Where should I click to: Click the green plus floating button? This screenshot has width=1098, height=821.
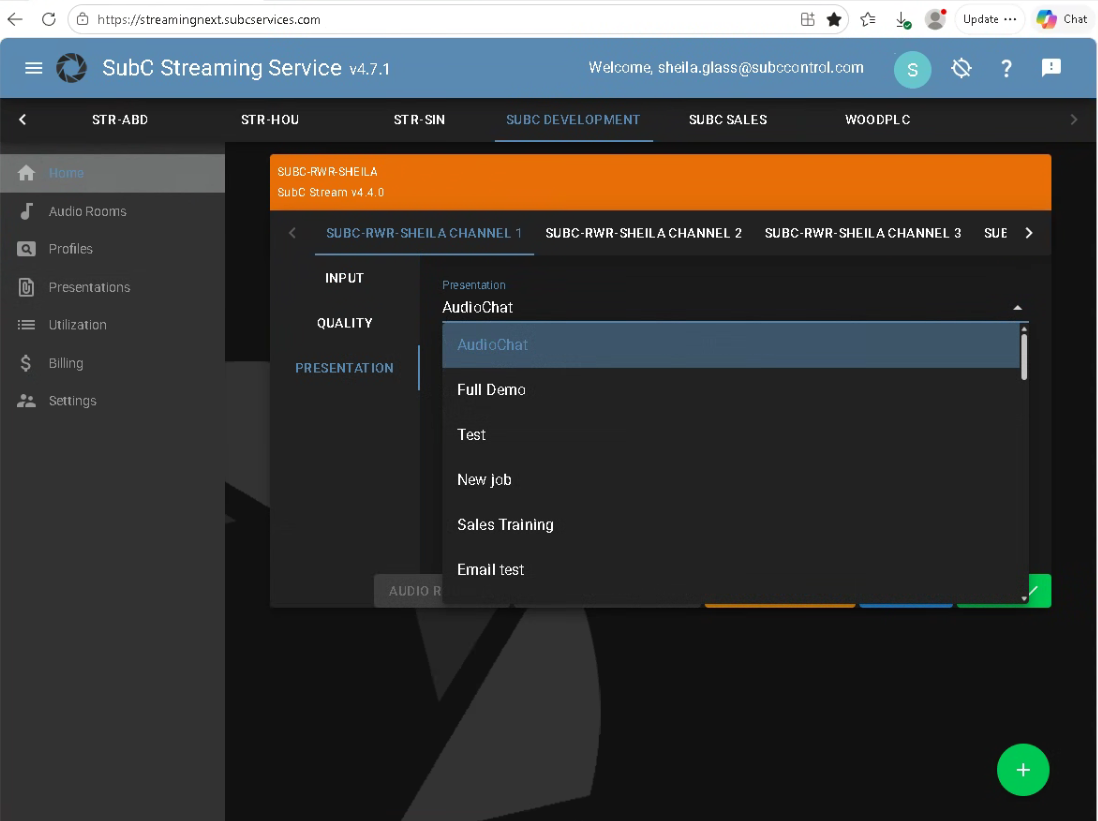point(1022,770)
